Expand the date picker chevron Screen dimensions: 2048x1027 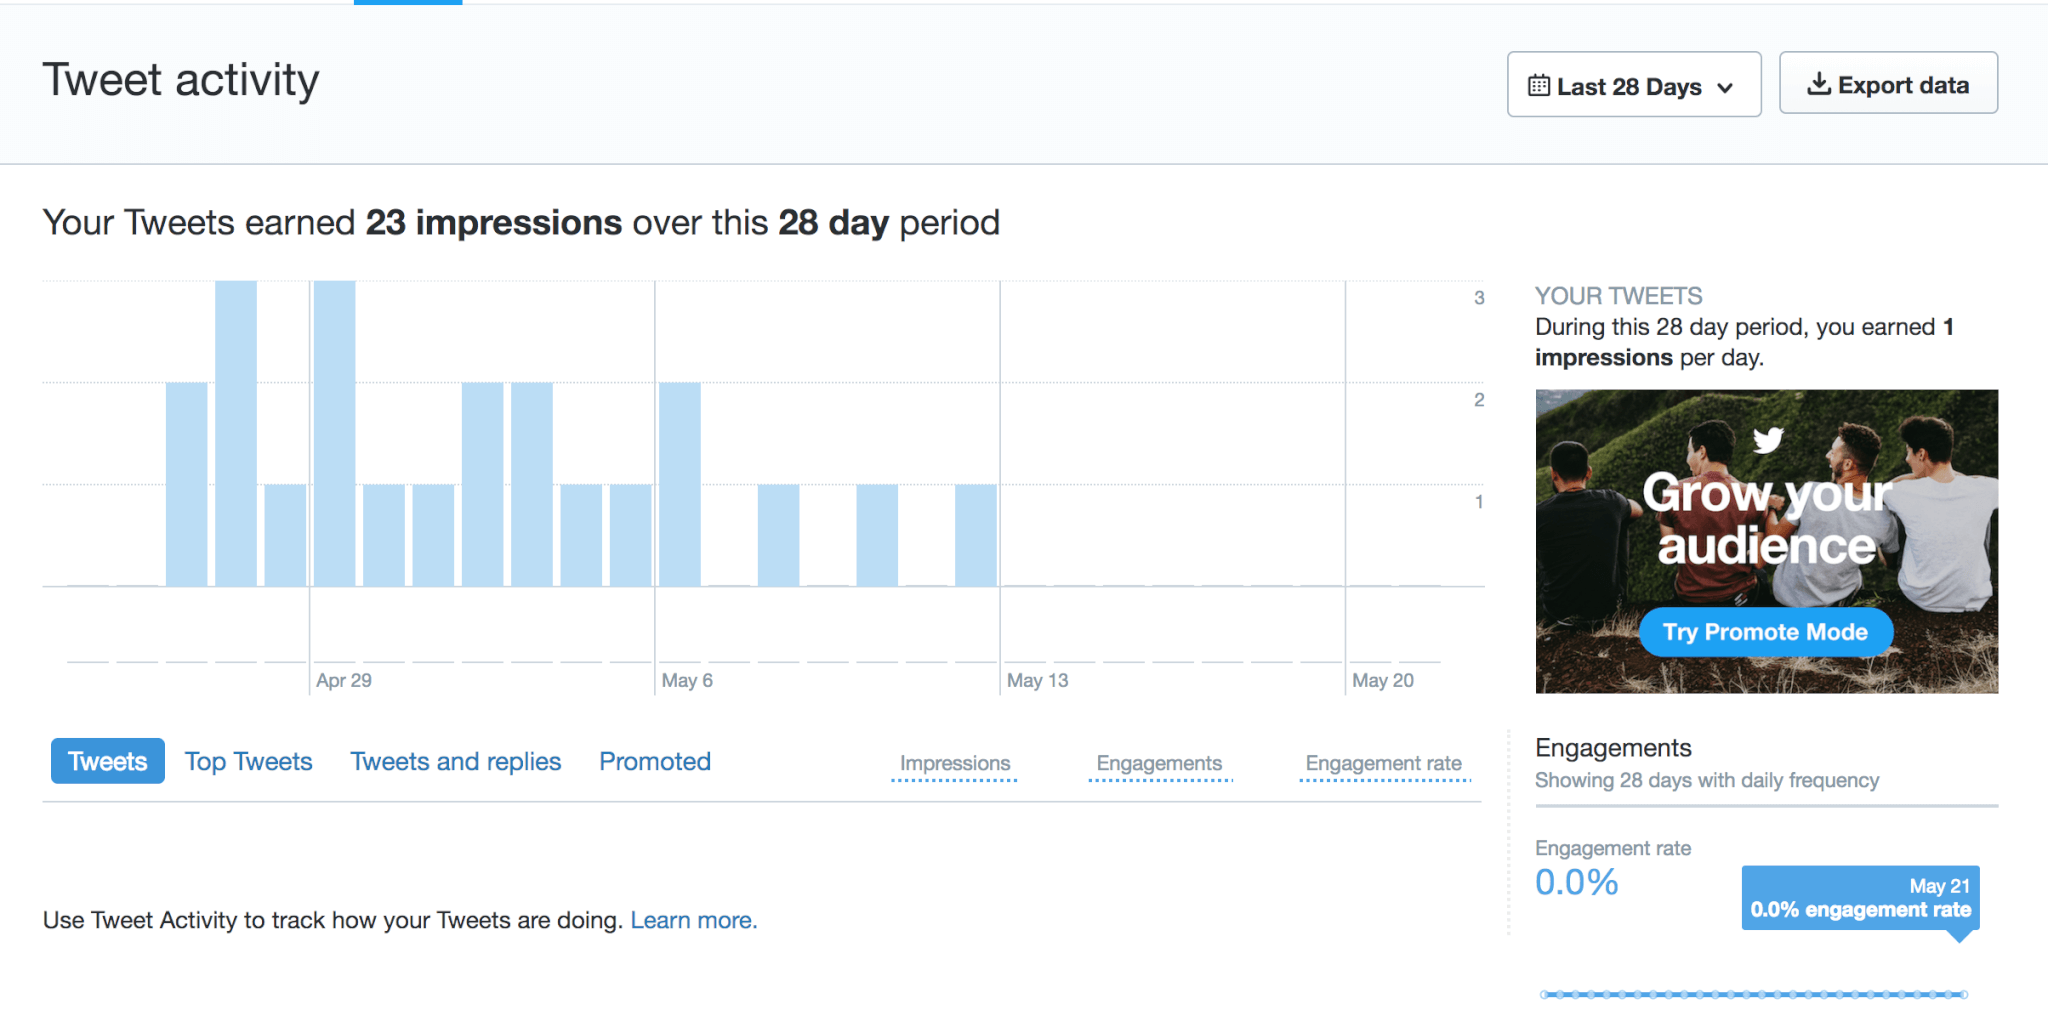point(1724,87)
